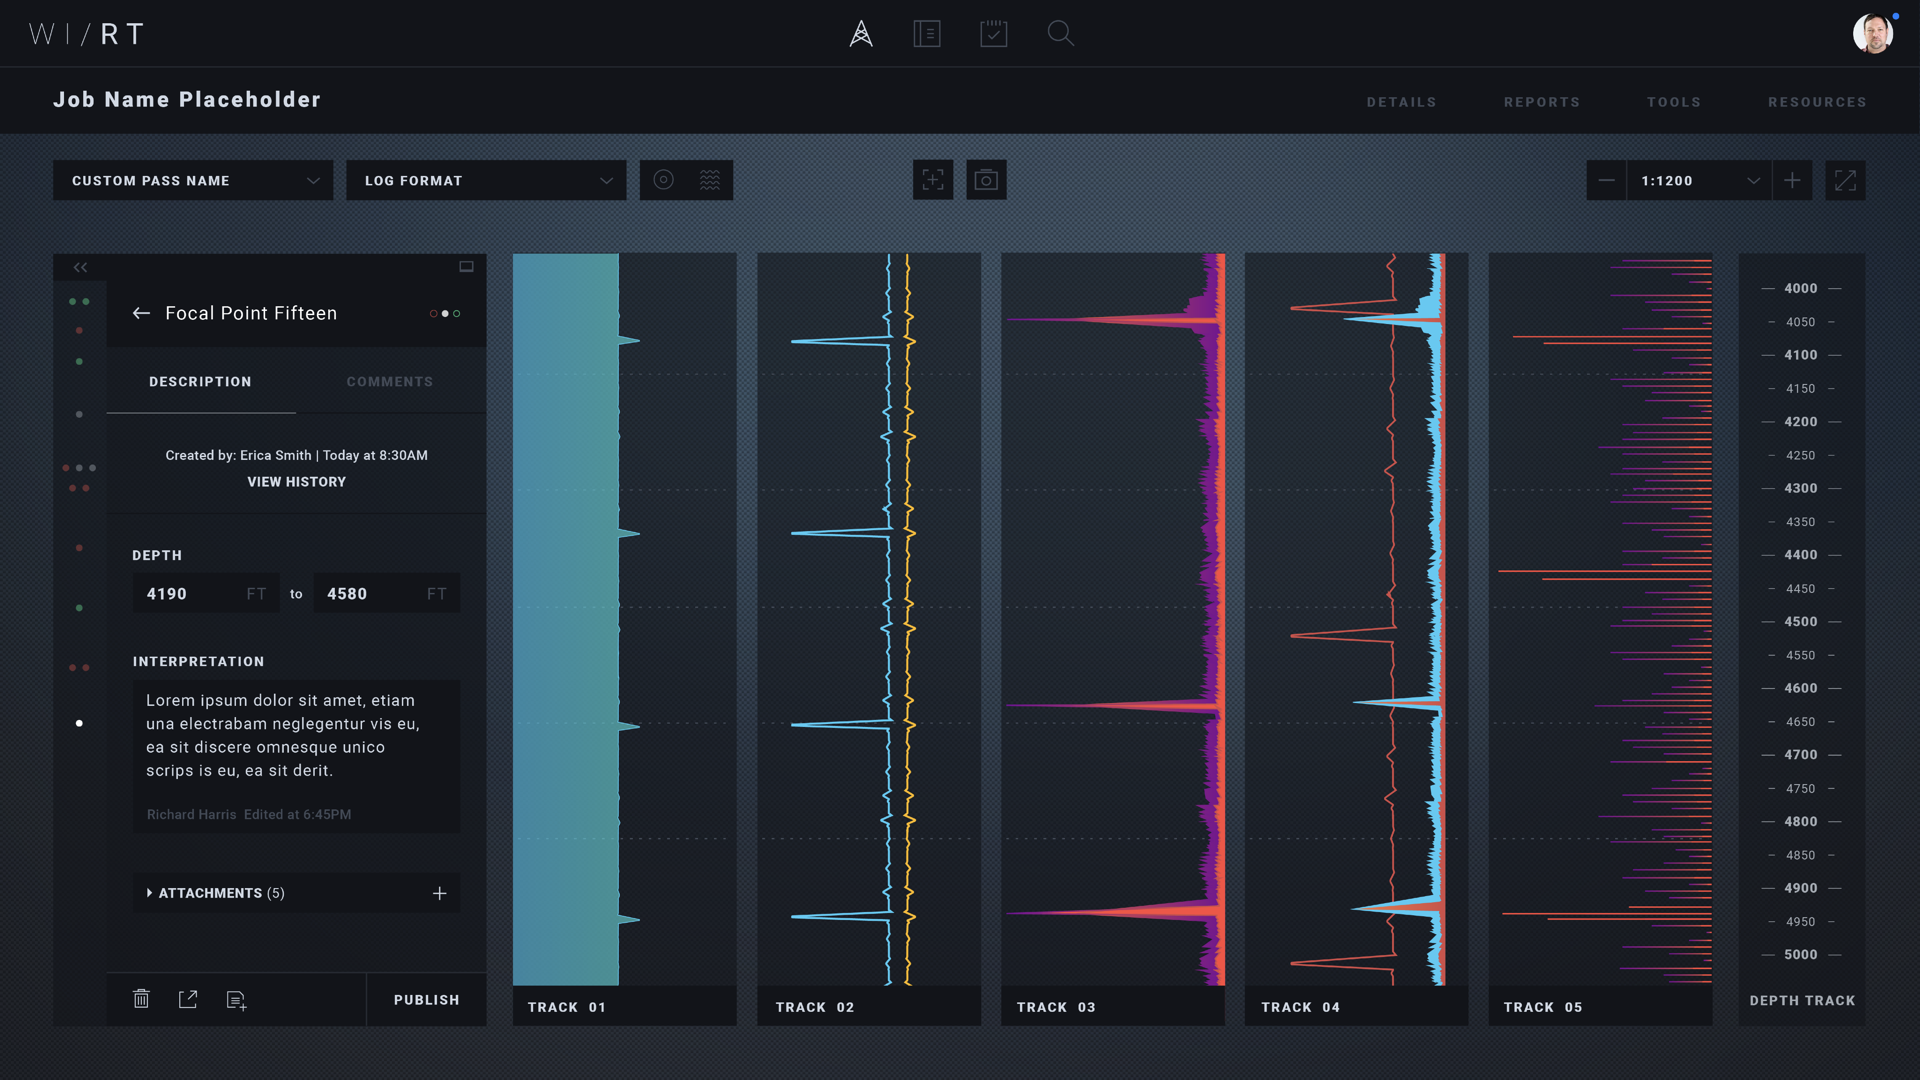1920x1080 pixels.
Task: Collapse side panel with double chevron
Action: (x=80, y=267)
